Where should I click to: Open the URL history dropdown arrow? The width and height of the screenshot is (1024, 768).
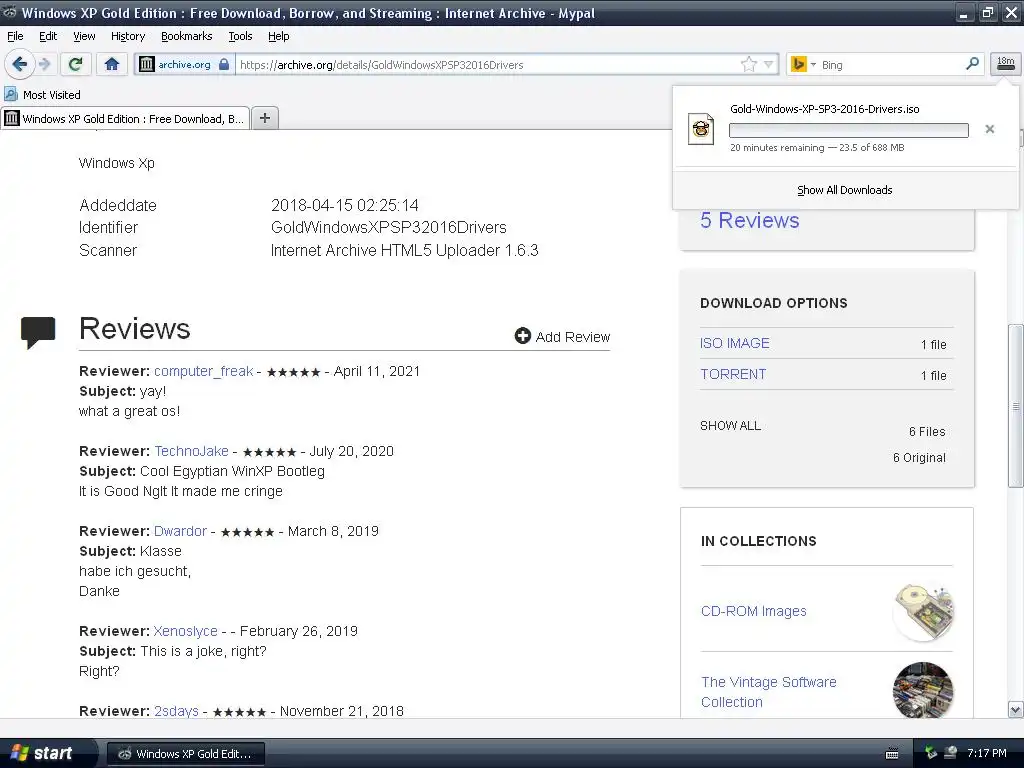coord(769,64)
